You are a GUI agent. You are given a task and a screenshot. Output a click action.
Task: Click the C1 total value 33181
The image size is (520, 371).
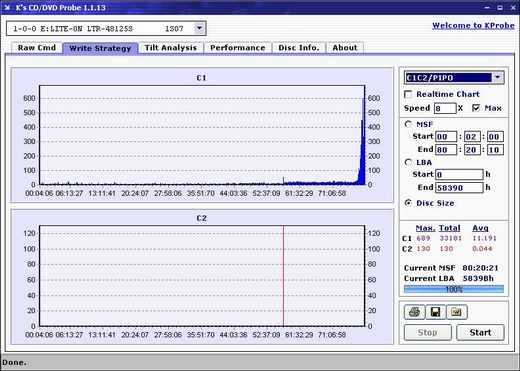(x=450, y=238)
